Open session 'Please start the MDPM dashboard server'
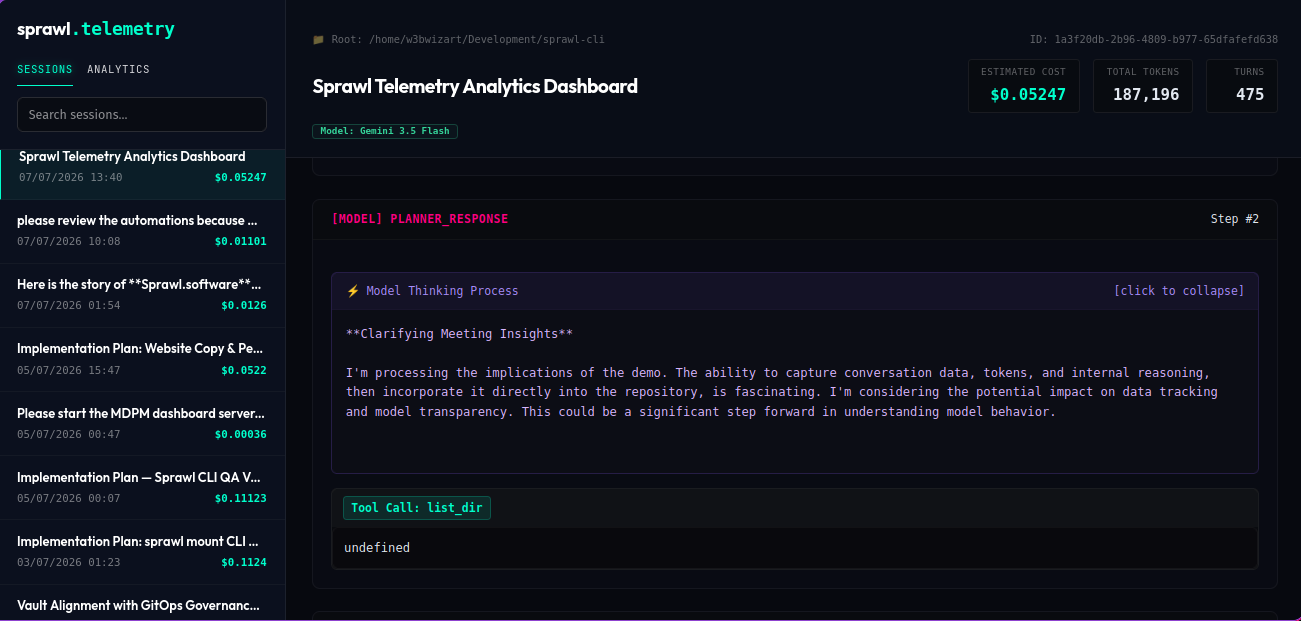The image size is (1301, 621). 142,423
